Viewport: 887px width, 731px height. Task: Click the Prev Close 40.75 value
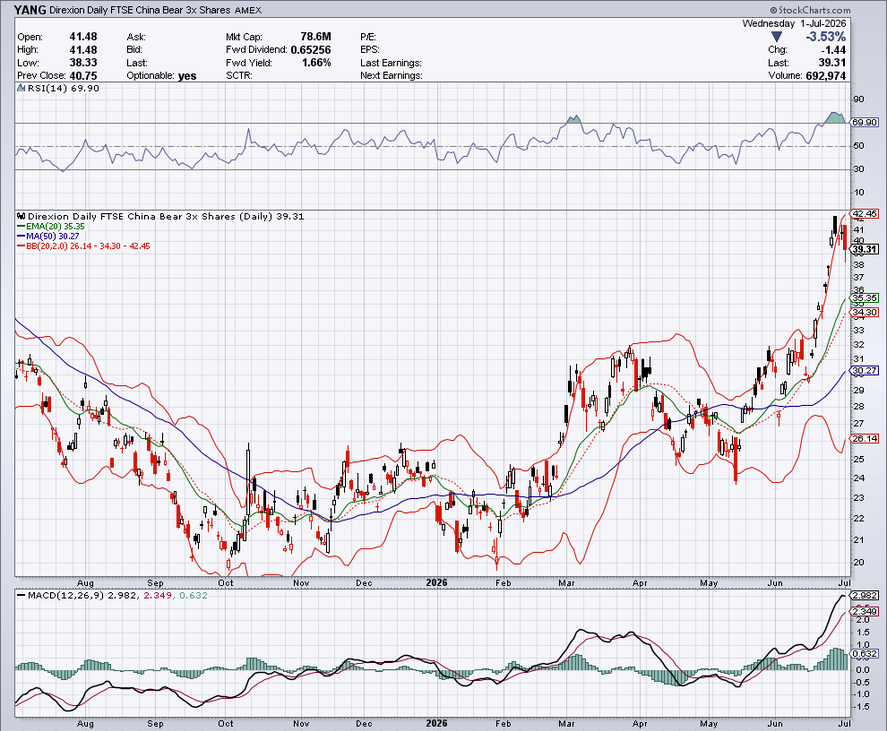83,76
